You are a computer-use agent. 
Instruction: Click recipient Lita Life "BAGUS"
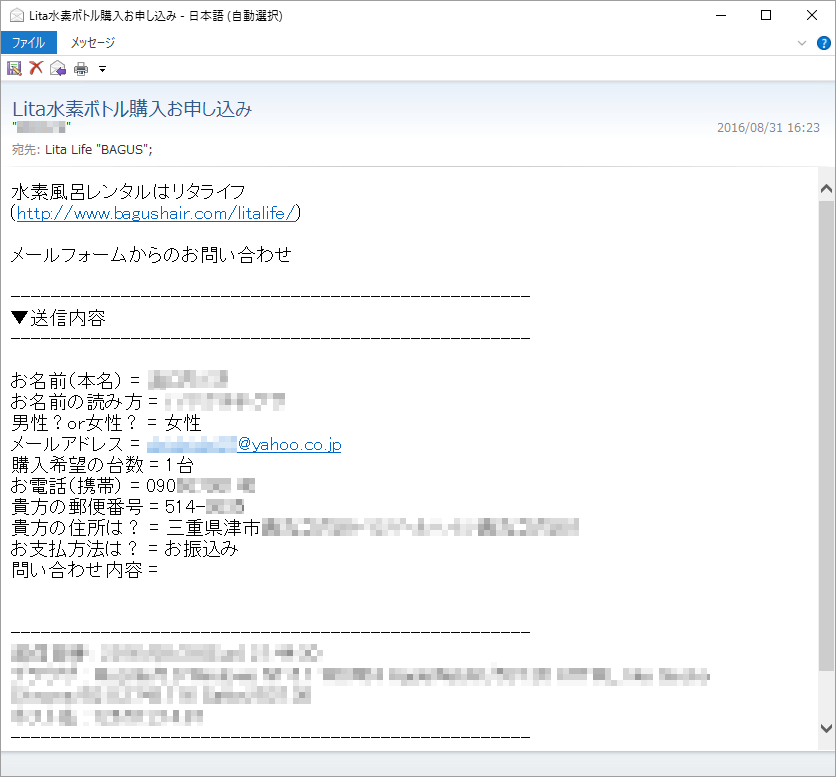pos(99,149)
